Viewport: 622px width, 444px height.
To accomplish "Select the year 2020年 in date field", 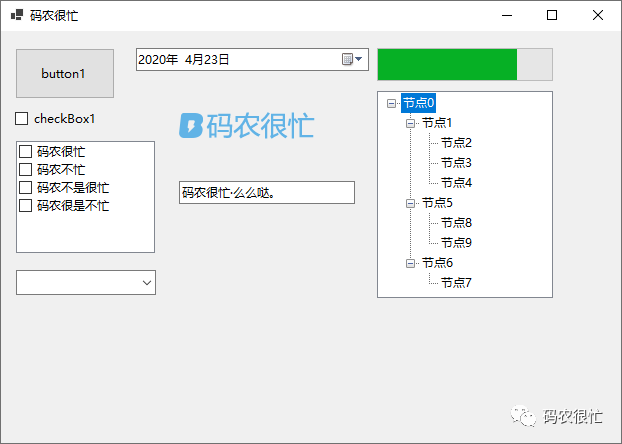I will click(x=158, y=60).
